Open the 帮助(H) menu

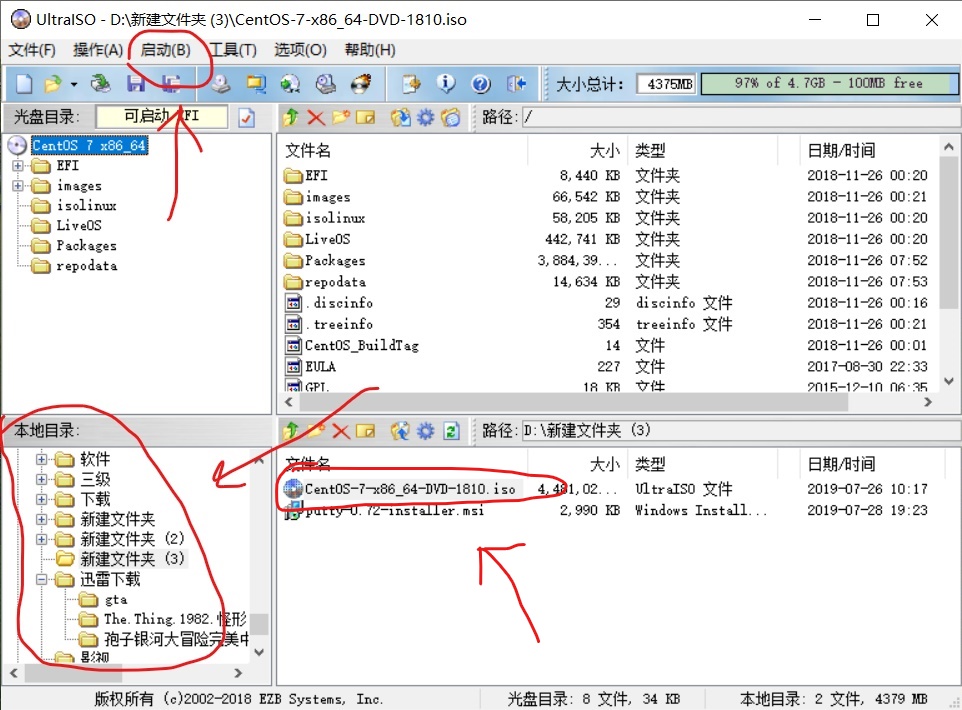[x=370, y=50]
